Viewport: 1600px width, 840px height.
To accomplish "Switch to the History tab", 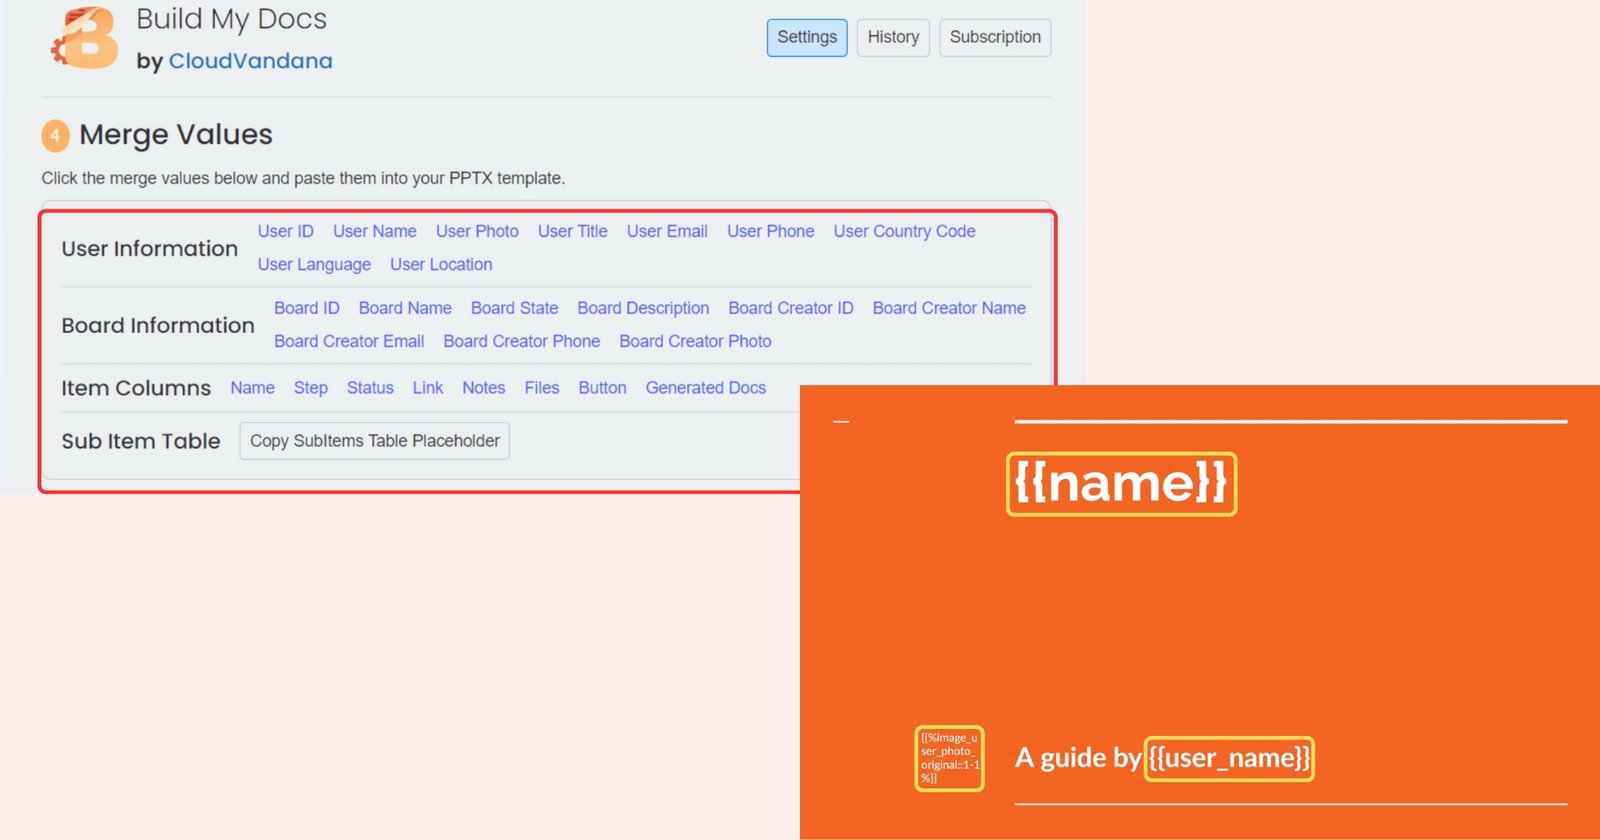I will [893, 38].
